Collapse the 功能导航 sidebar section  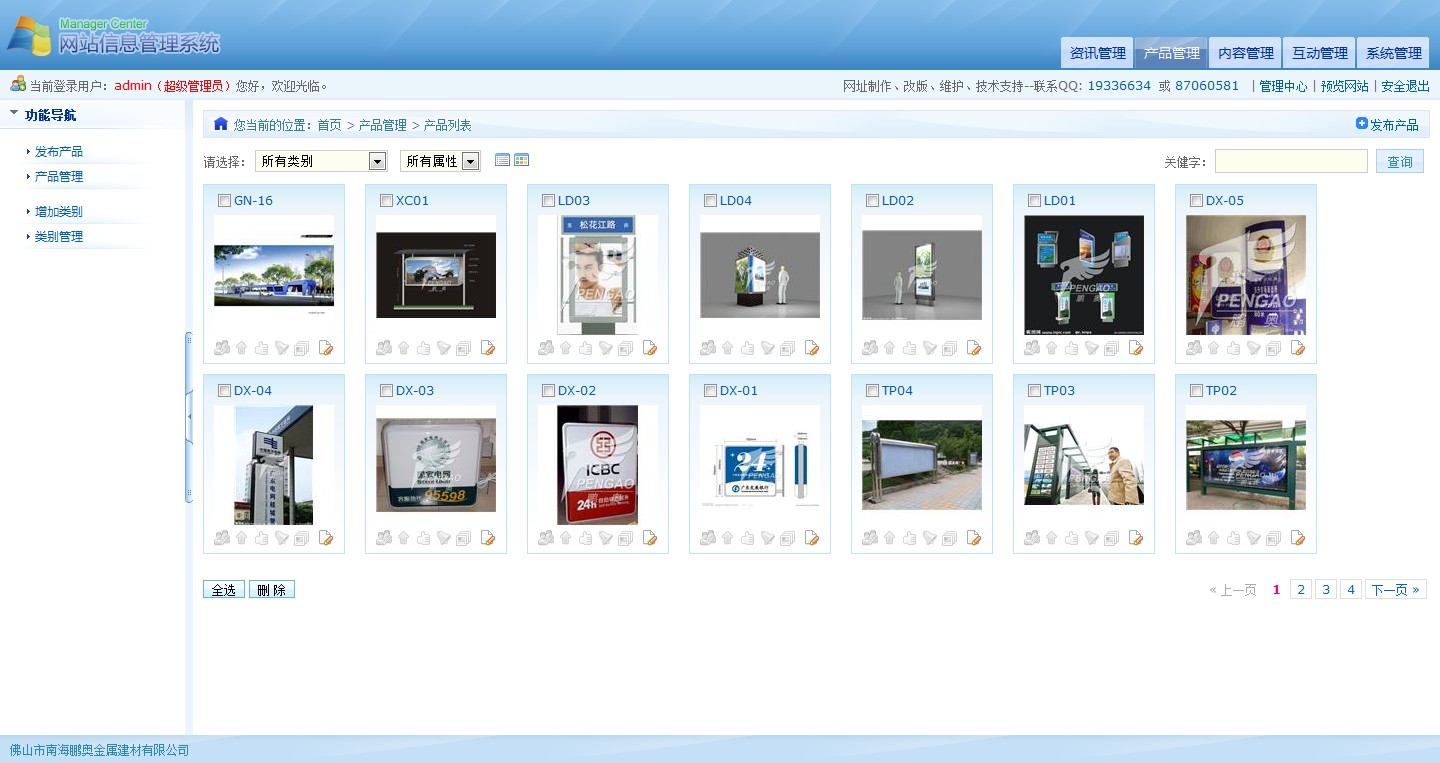tap(14, 114)
